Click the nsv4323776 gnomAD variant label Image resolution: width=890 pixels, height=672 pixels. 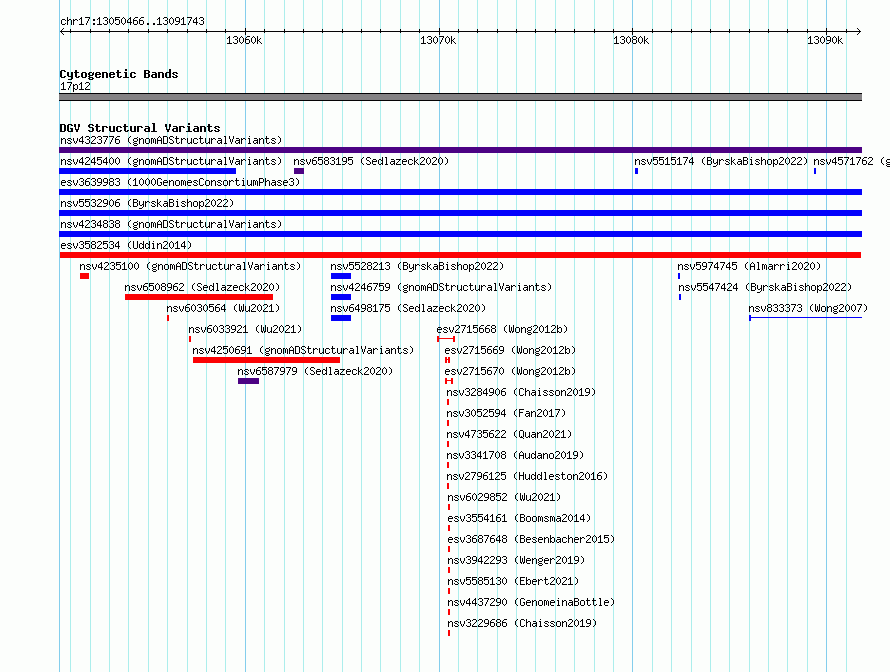point(171,140)
